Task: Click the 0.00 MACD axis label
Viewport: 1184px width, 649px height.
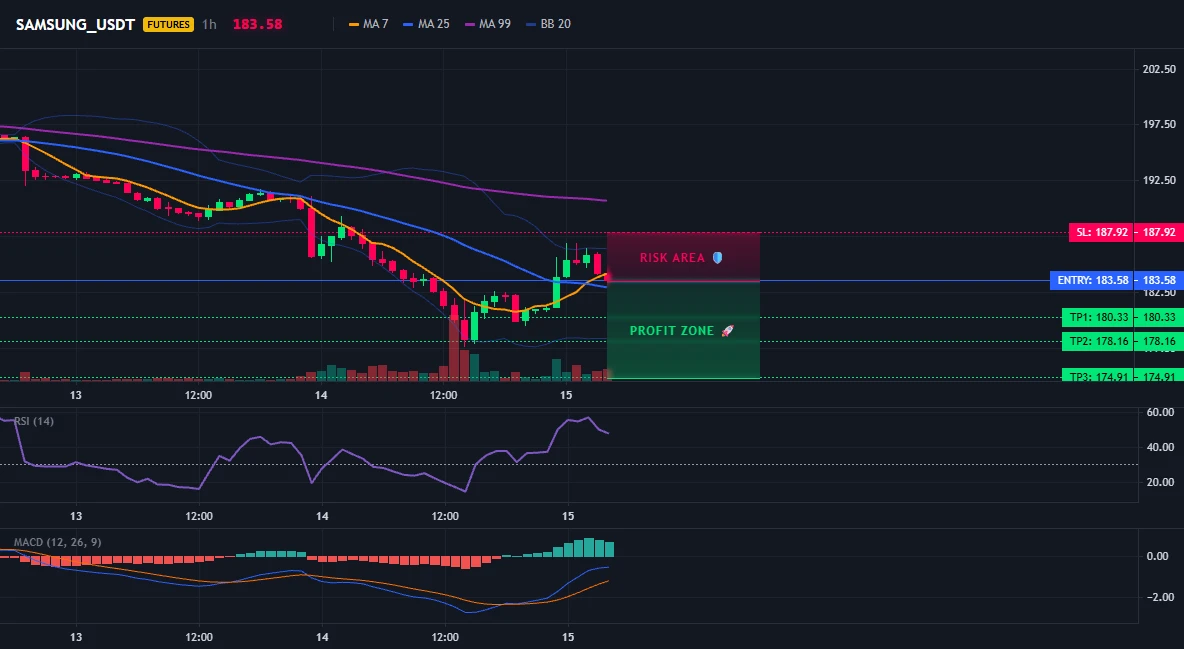Action: (x=1158, y=556)
